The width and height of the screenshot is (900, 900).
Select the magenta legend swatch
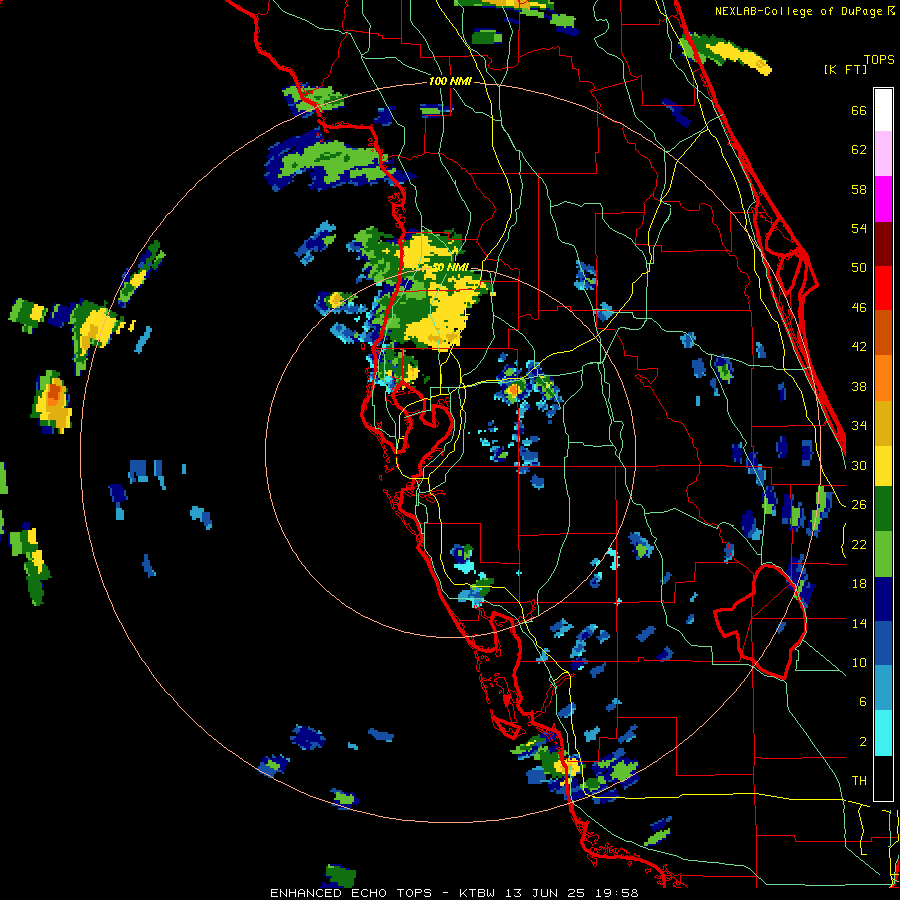pyautogui.click(x=883, y=199)
